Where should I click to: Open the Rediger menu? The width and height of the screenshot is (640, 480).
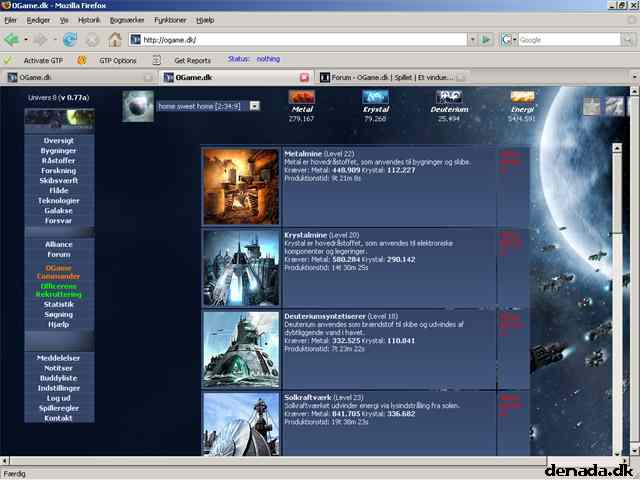coord(38,20)
